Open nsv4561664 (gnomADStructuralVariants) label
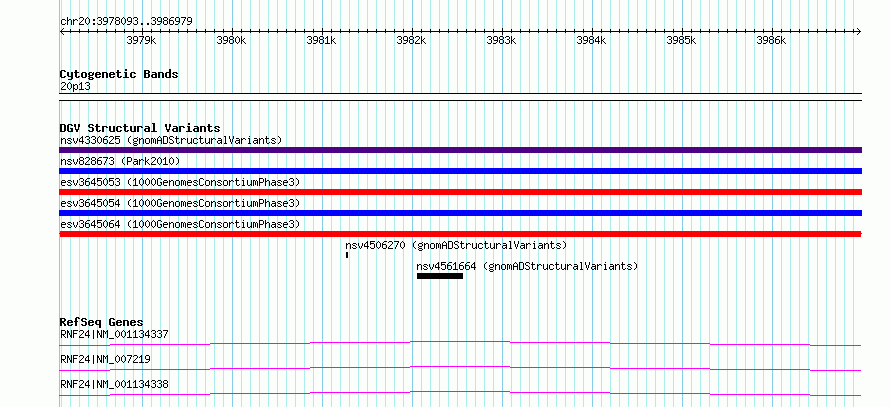The width and height of the screenshot is (890, 407). [527, 266]
